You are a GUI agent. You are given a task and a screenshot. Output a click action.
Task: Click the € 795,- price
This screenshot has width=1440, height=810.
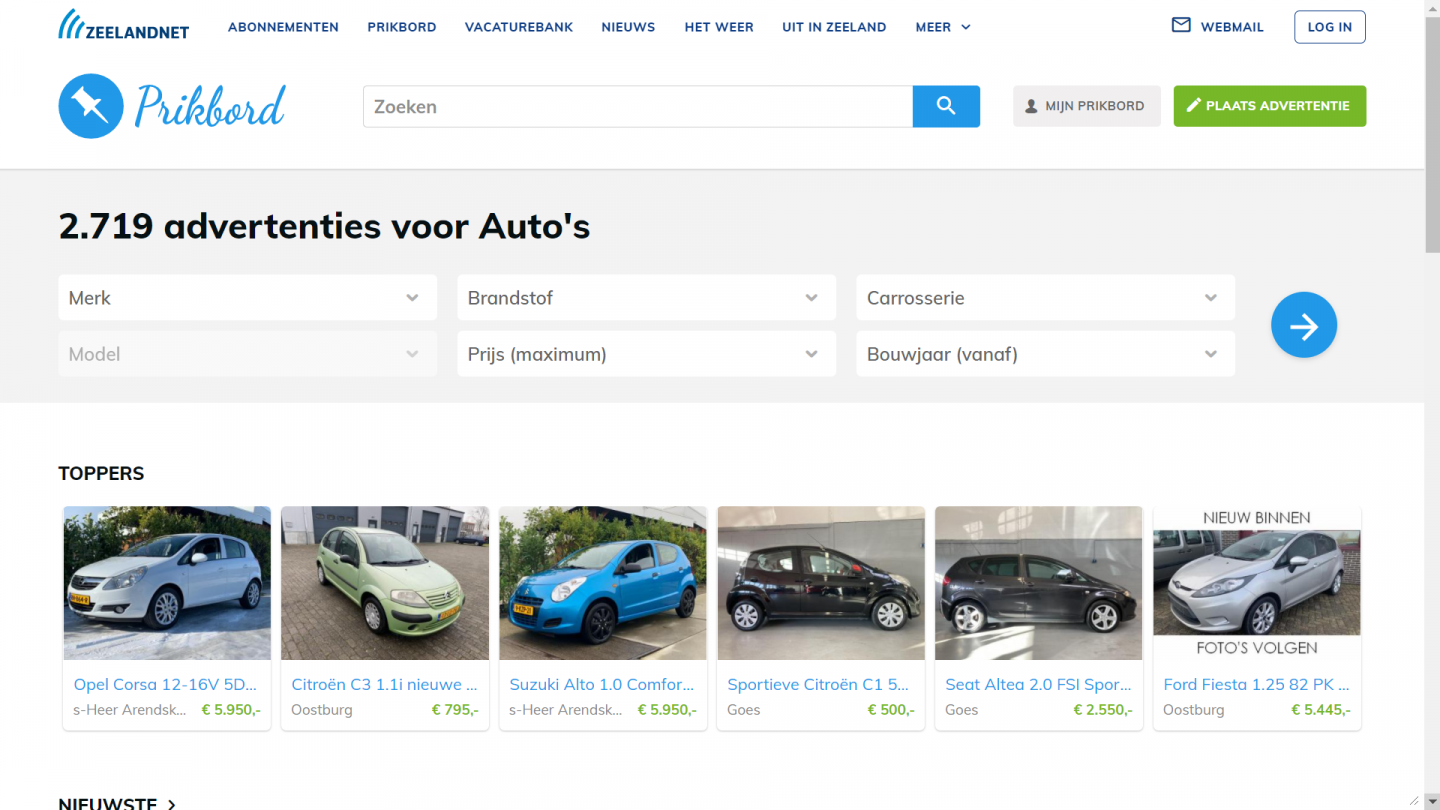tap(455, 710)
